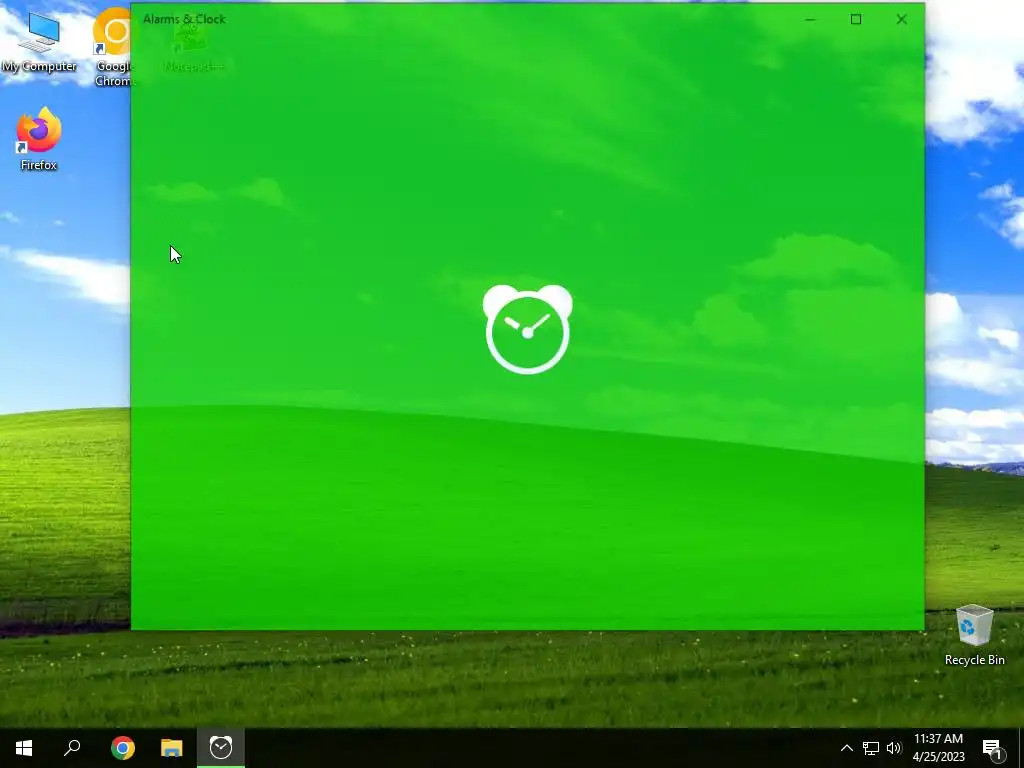Click the Alarms & Clock title text
The width and height of the screenshot is (1024, 768).
pos(184,19)
